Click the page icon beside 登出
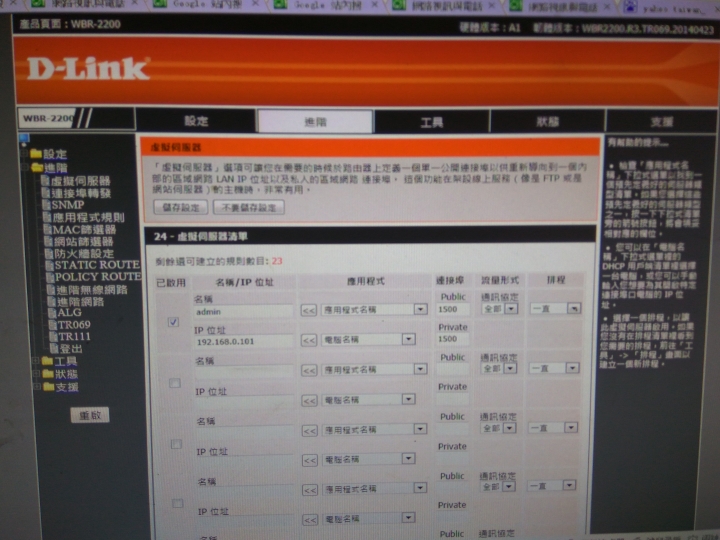This screenshot has height=540, width=720. point(54,349)
